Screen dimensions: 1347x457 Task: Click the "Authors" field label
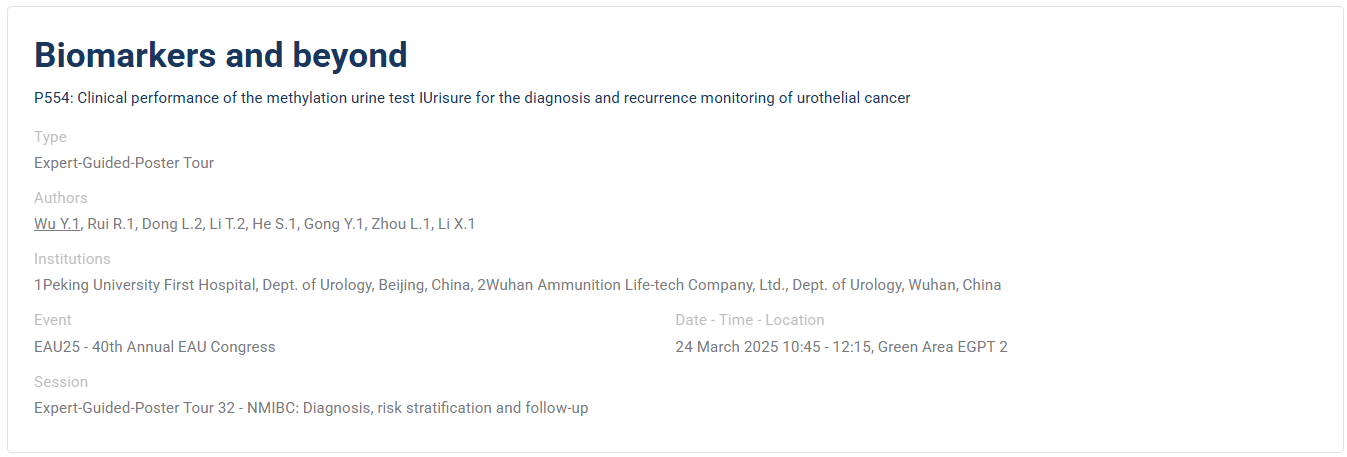click(61, 198)
